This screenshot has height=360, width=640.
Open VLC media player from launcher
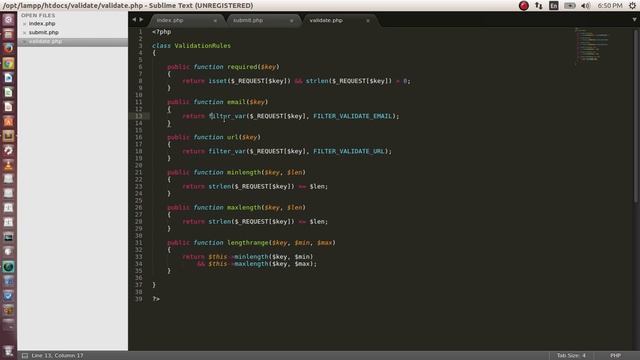pyautogui.click(x=8, y=165)
